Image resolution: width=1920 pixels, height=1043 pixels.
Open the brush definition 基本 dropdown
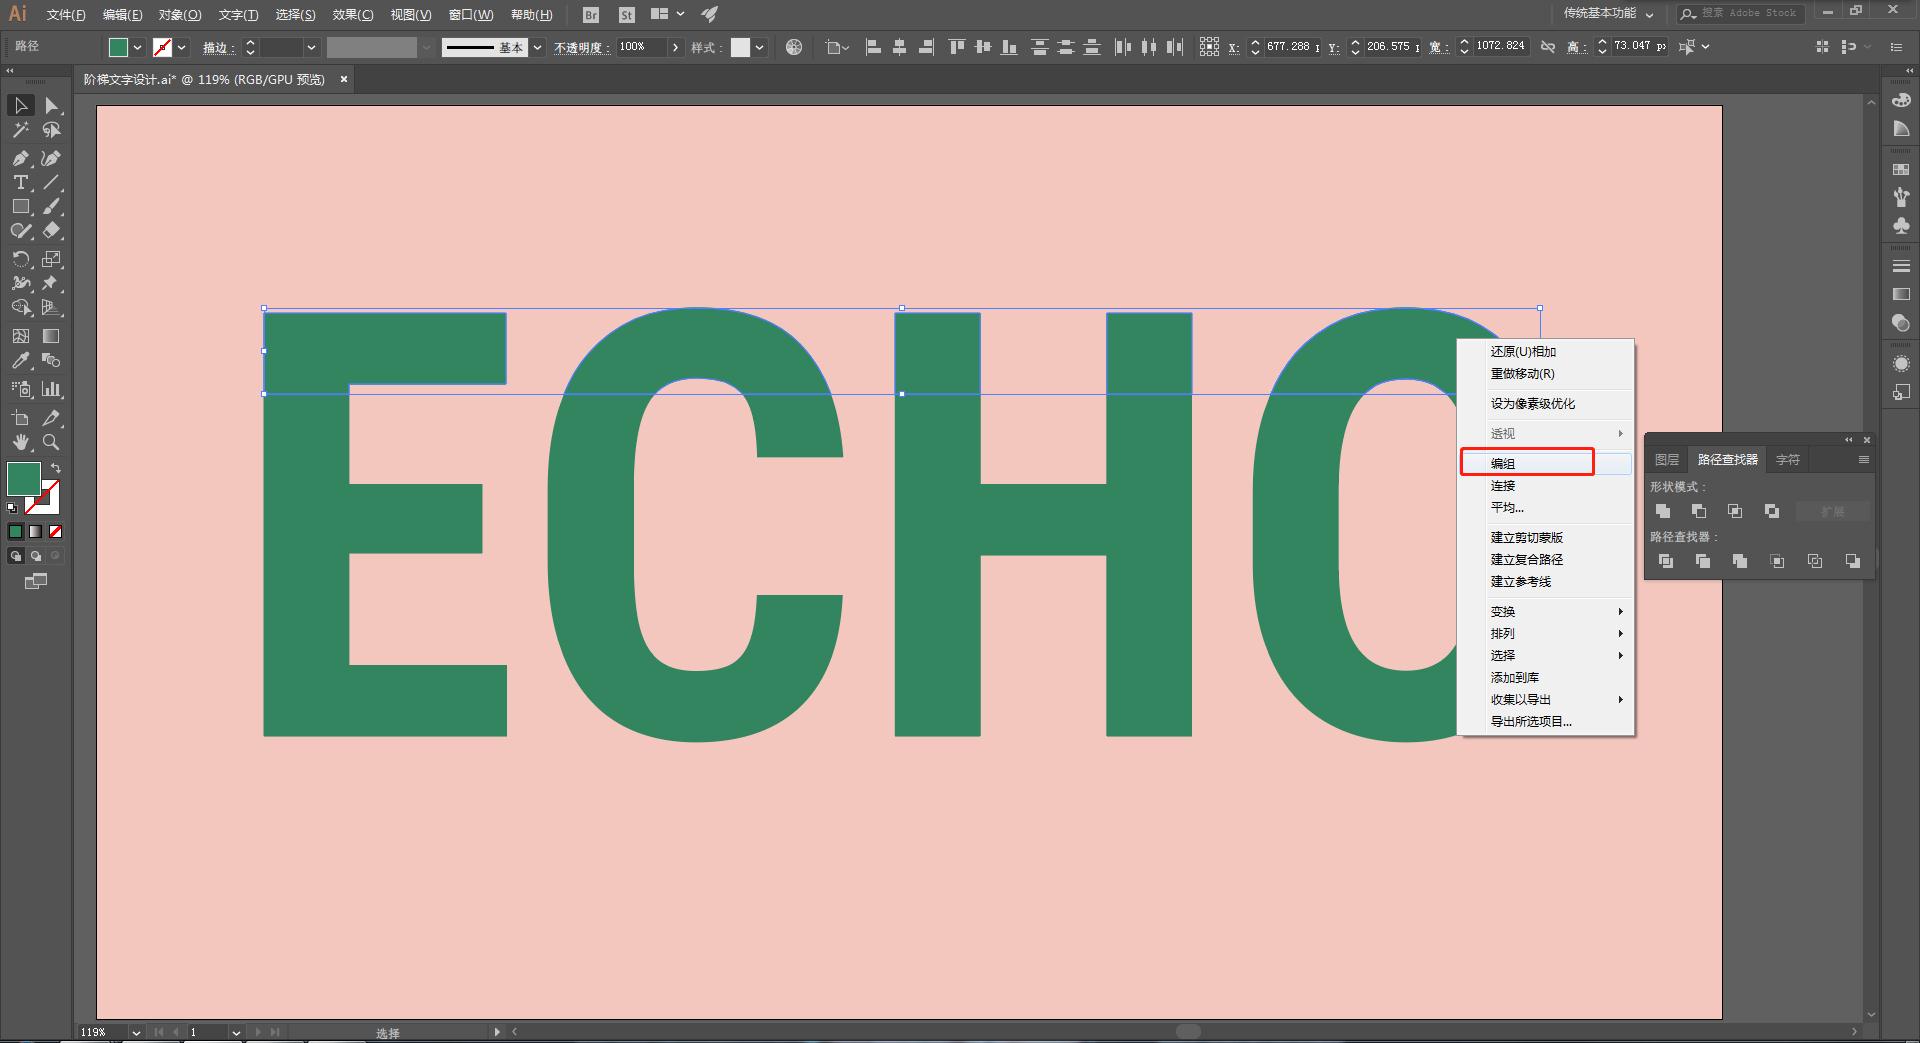pos(537,47)
